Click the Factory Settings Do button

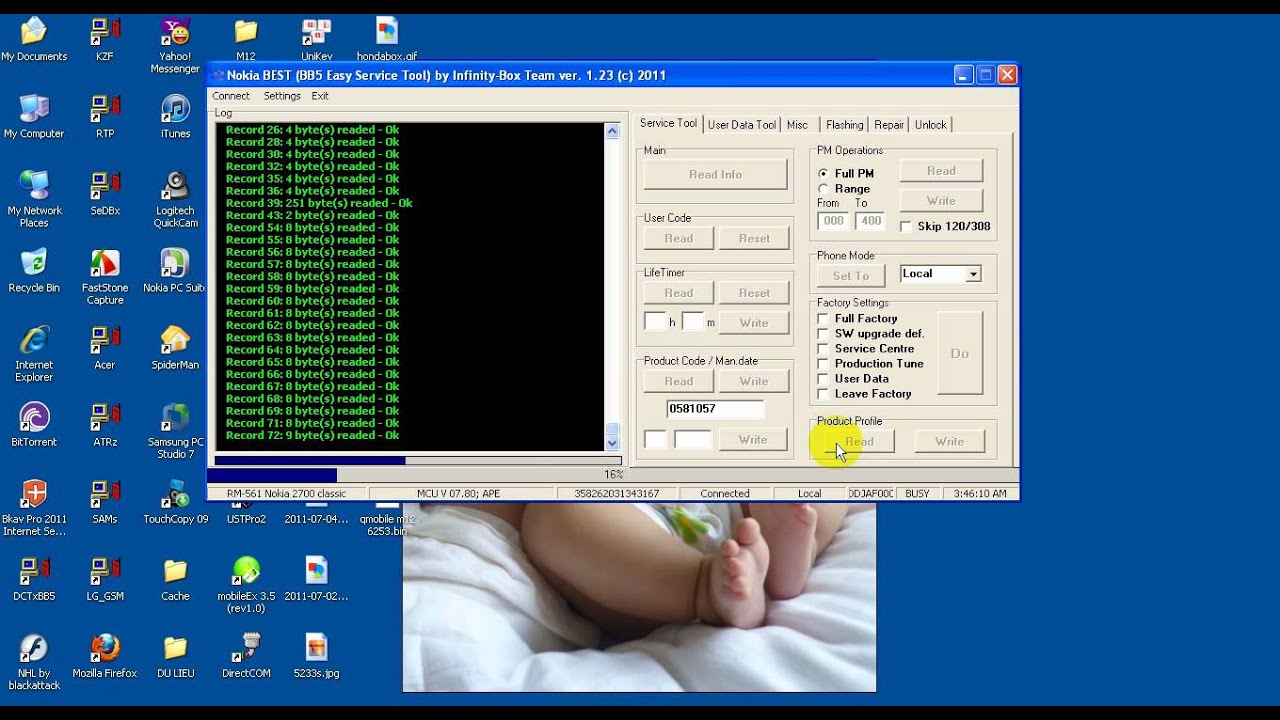pyautogui.click(x=960, y=354)
